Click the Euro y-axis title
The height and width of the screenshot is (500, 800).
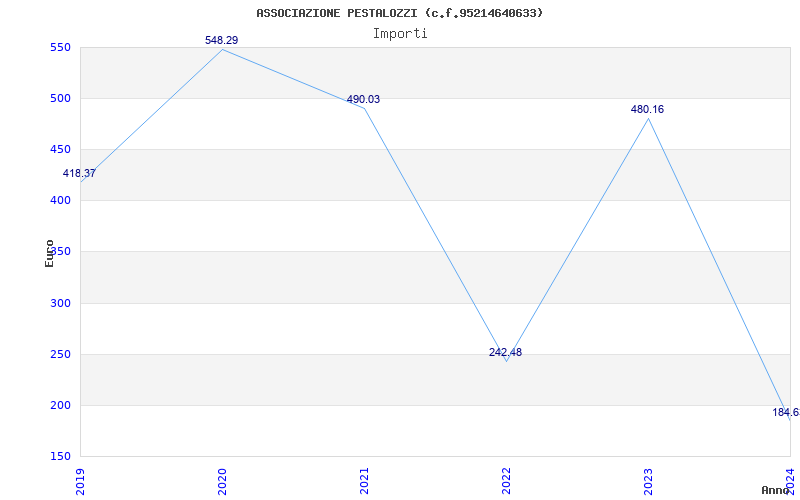[49, 254]
